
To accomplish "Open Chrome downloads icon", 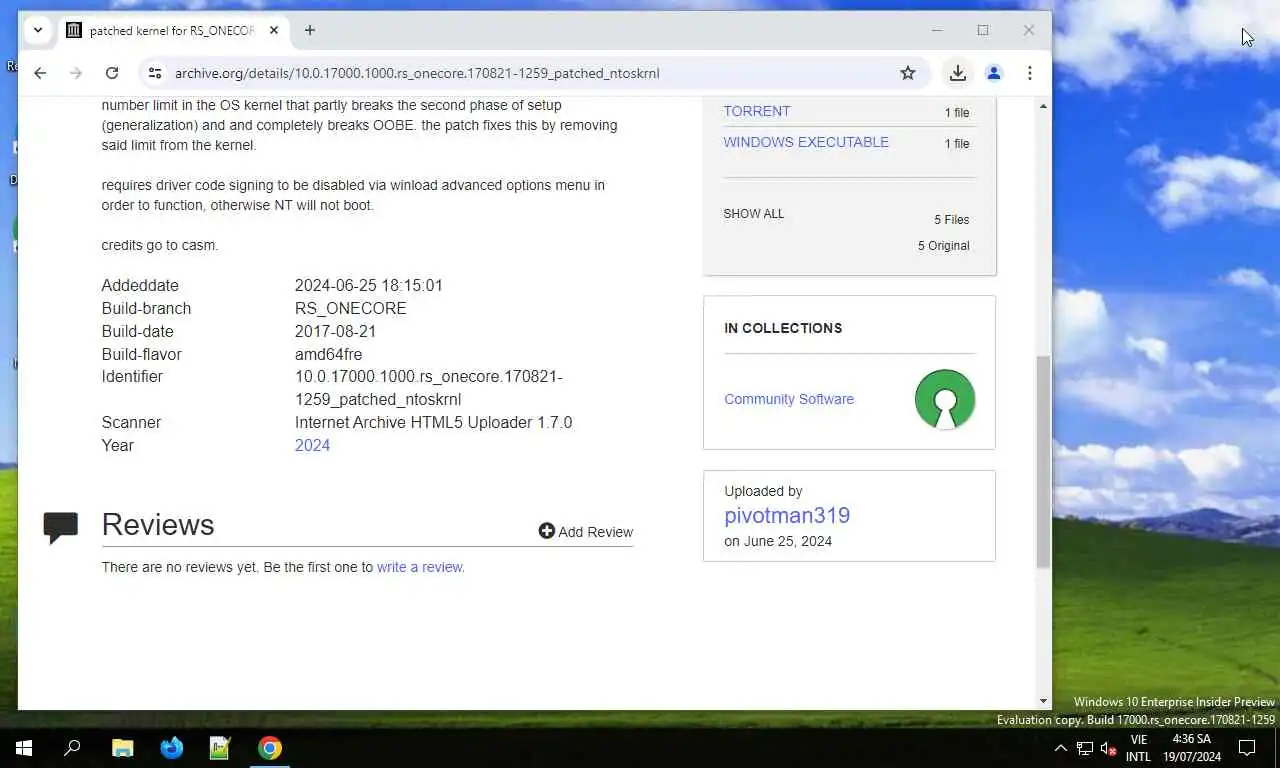I will pyautogui.click(x=958, y=73).
